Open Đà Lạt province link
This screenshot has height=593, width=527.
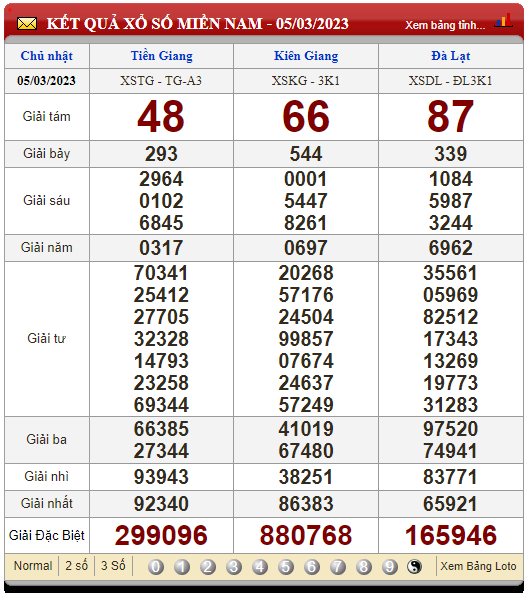(451, 56)
